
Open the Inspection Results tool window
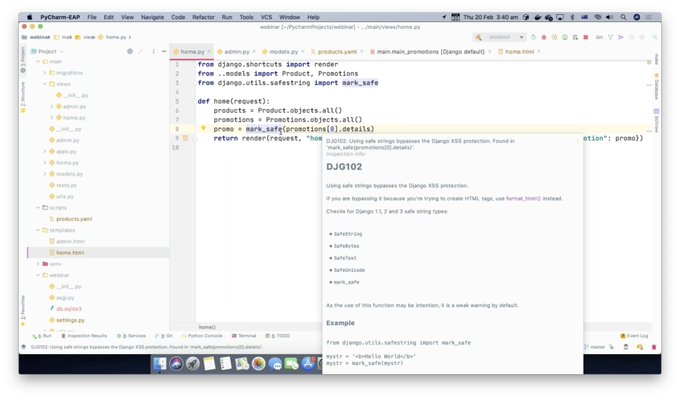pos(84,336)
